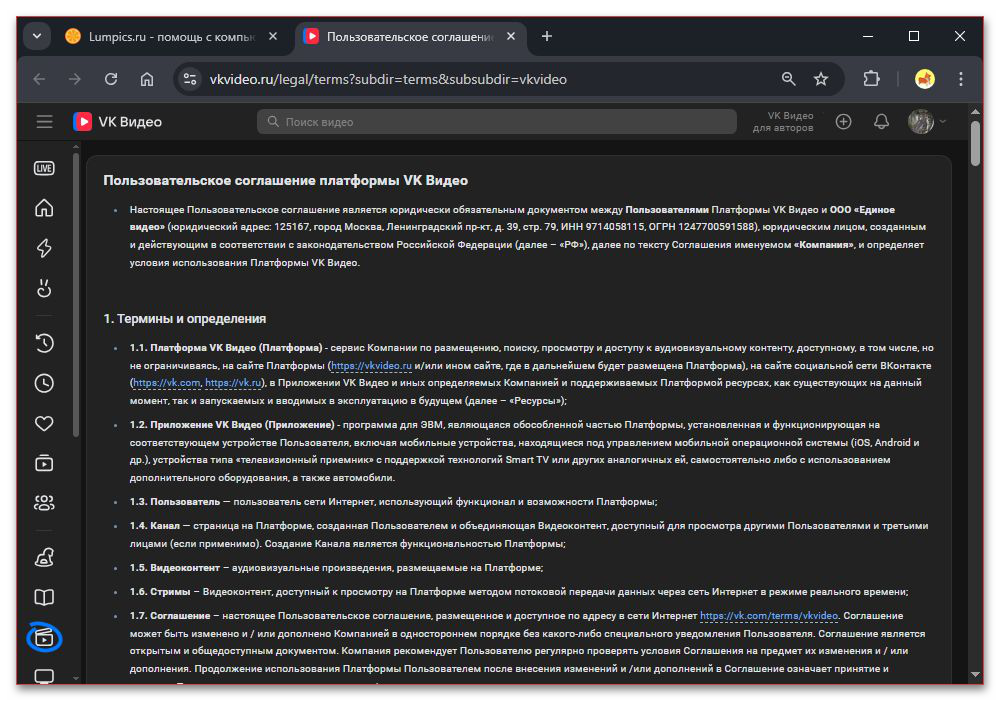Open subscriptions people icon in sidebar
This screenshot has height=701, width=1000.
click(x=44, y=503)
